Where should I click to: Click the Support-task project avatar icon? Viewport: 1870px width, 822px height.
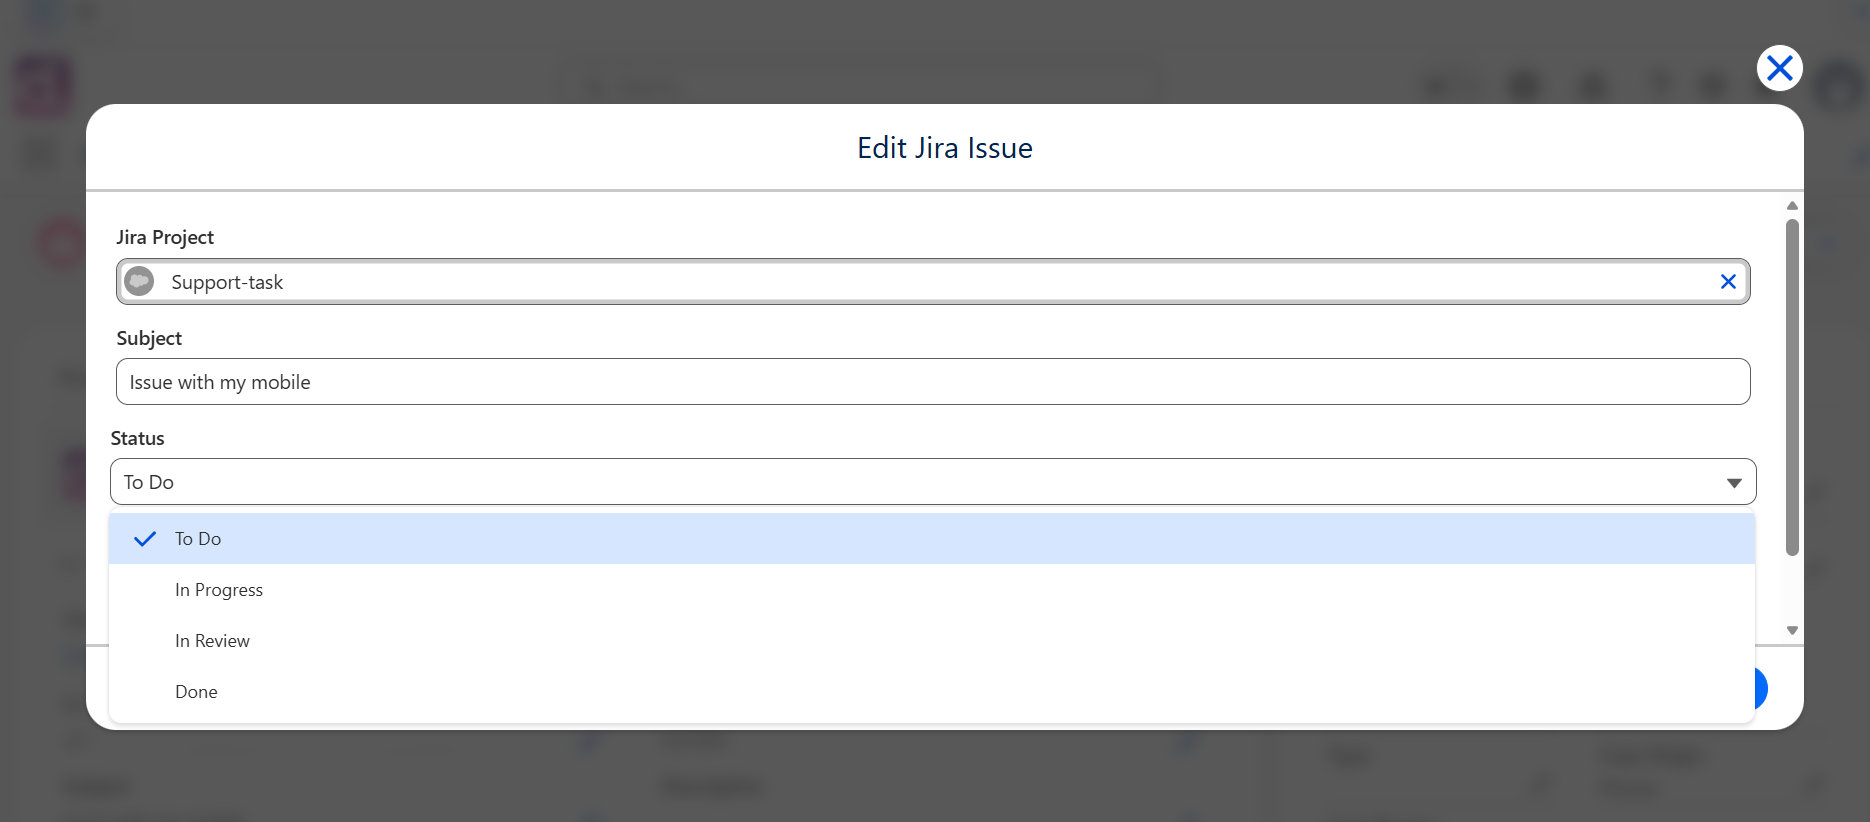point(139,282)
